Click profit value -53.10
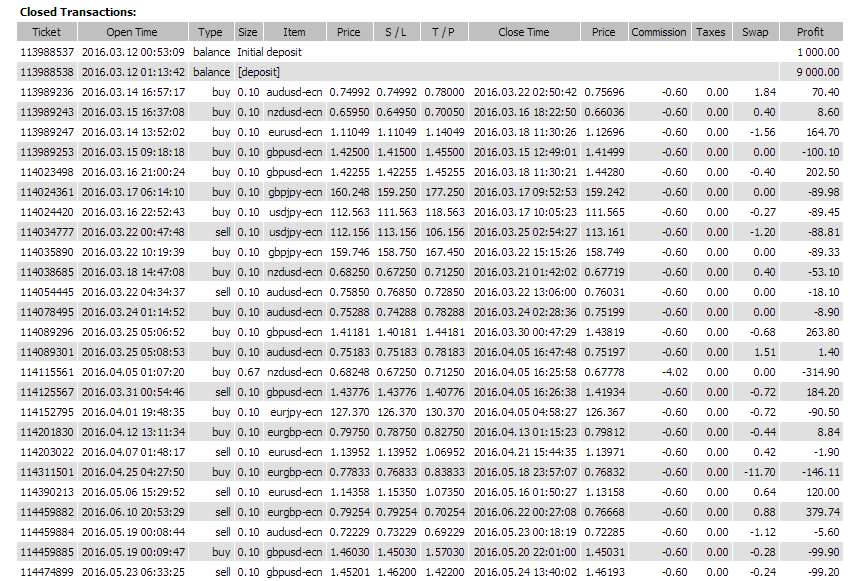Viewport: 862px width, 581px height. click(x=824, y=272)
